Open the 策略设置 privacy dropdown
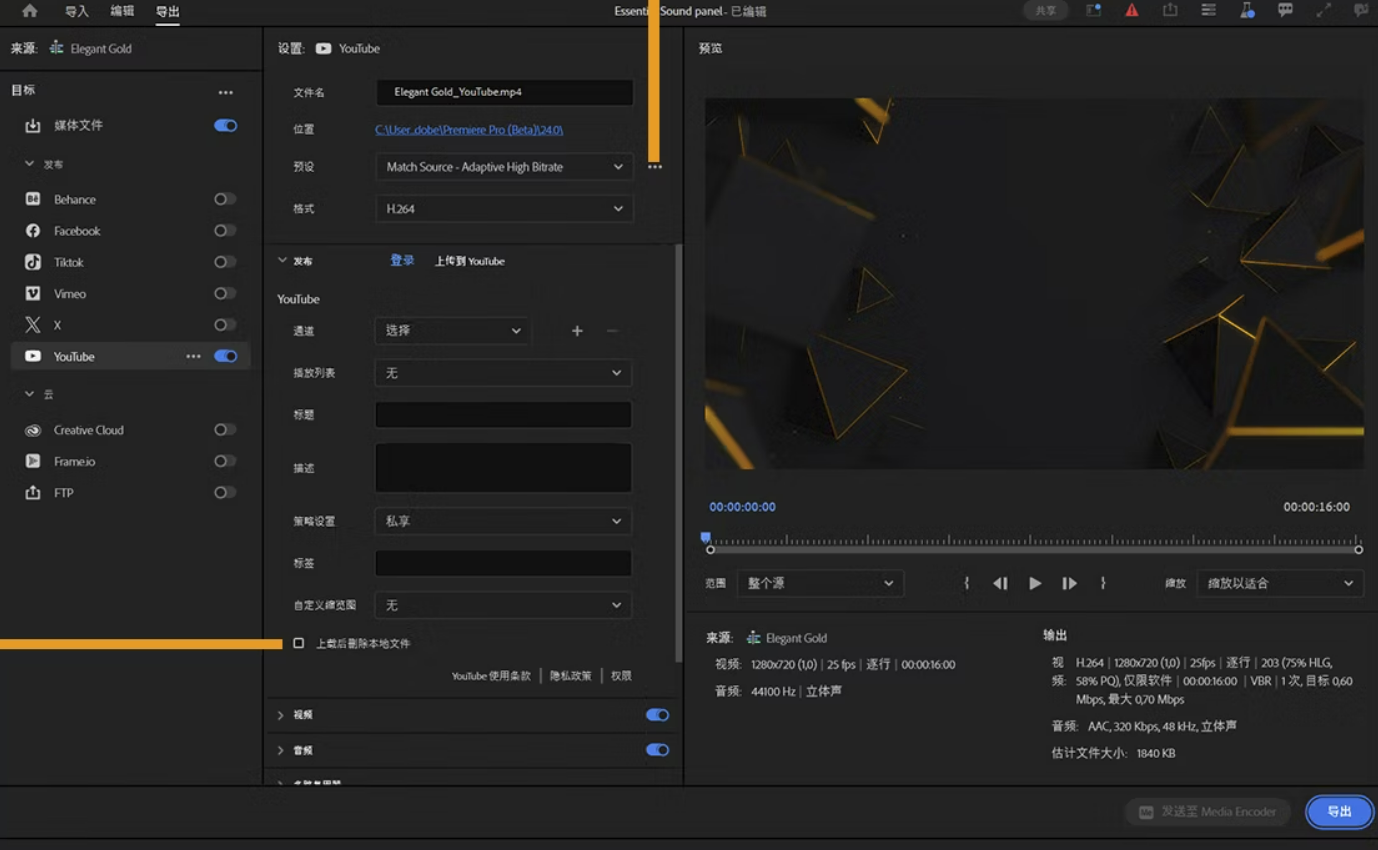Viewport: 1378px width, 850px height. click(503, 521)
